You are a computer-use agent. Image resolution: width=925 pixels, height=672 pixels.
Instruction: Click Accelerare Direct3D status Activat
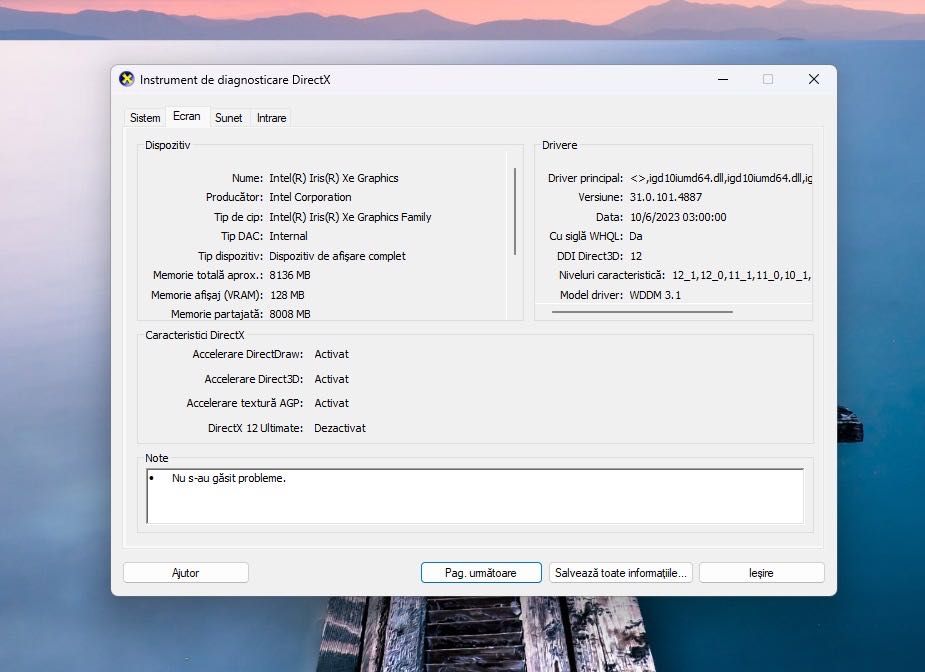[332, 379]
